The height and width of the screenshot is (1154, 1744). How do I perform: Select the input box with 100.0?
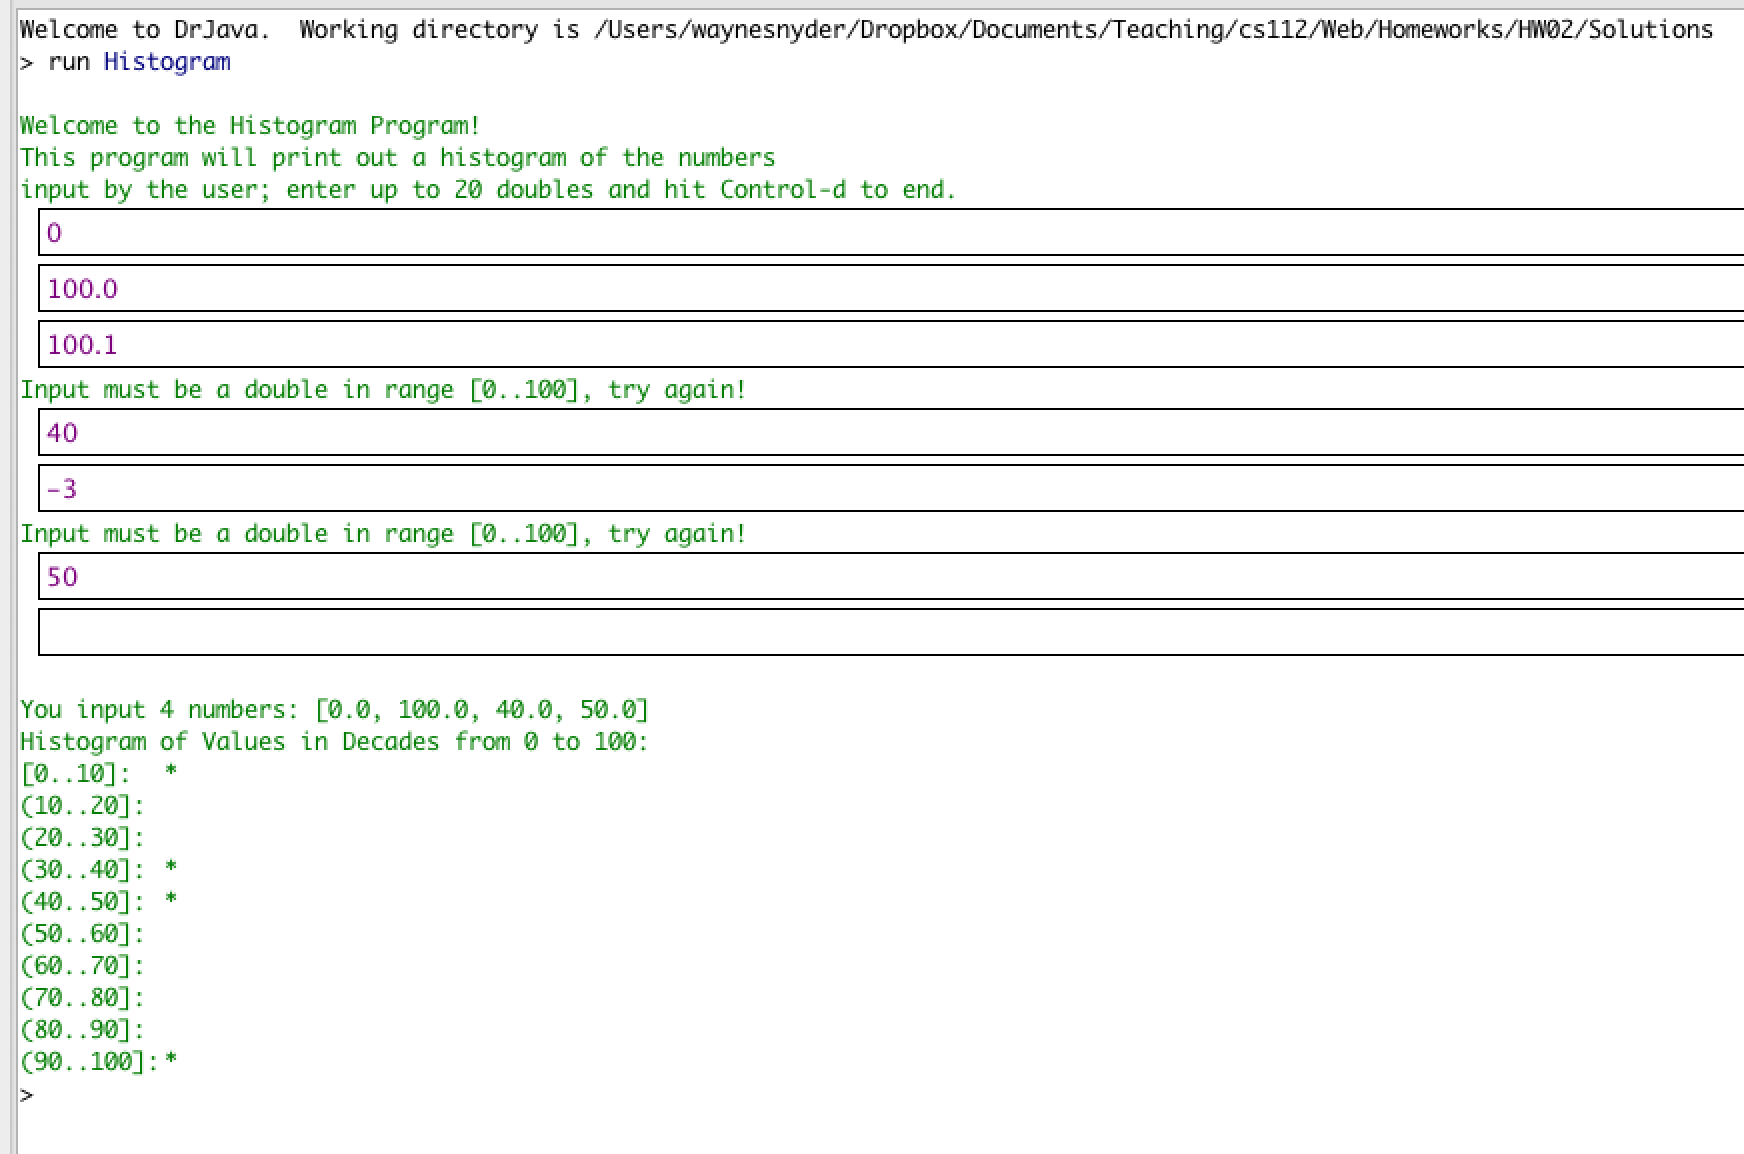pos(890,289)
